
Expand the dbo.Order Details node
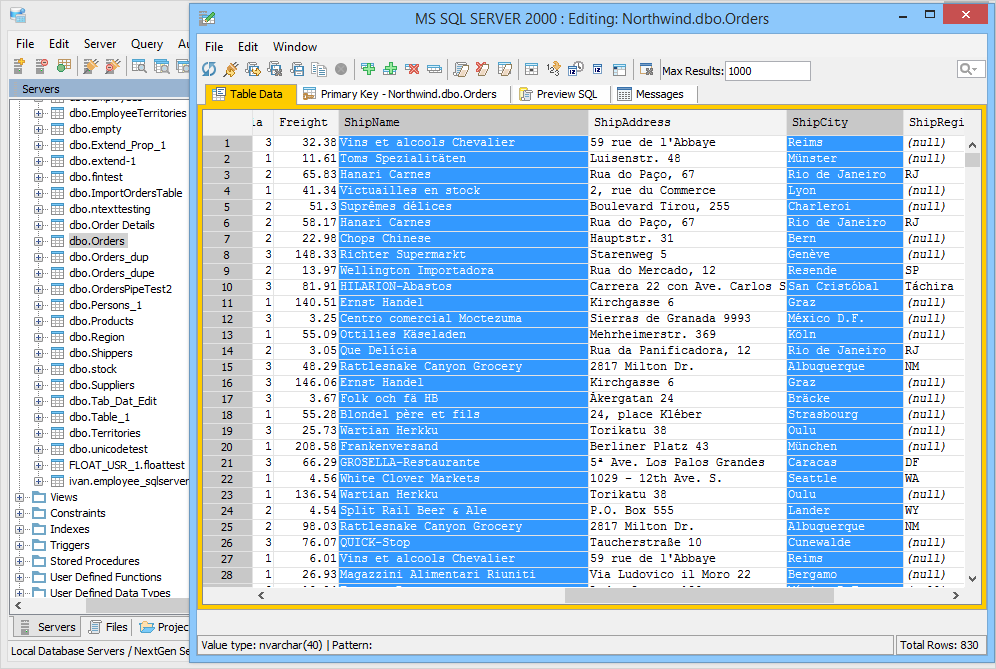point(39,226)
